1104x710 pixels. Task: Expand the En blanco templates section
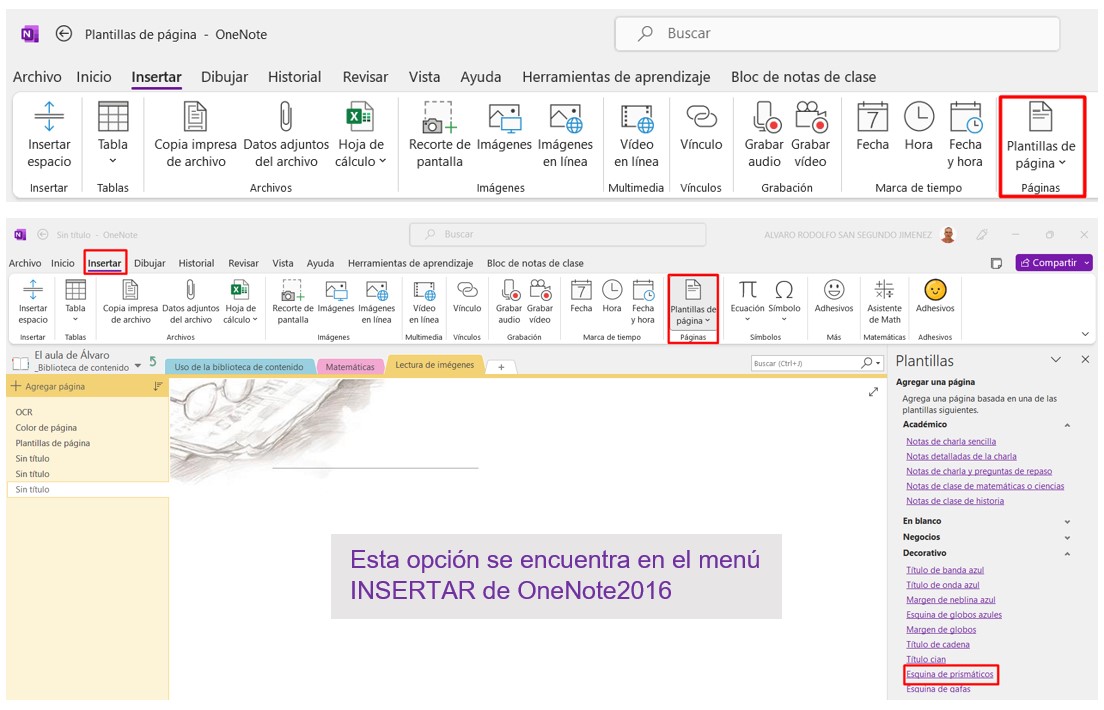pos(1067,521)
